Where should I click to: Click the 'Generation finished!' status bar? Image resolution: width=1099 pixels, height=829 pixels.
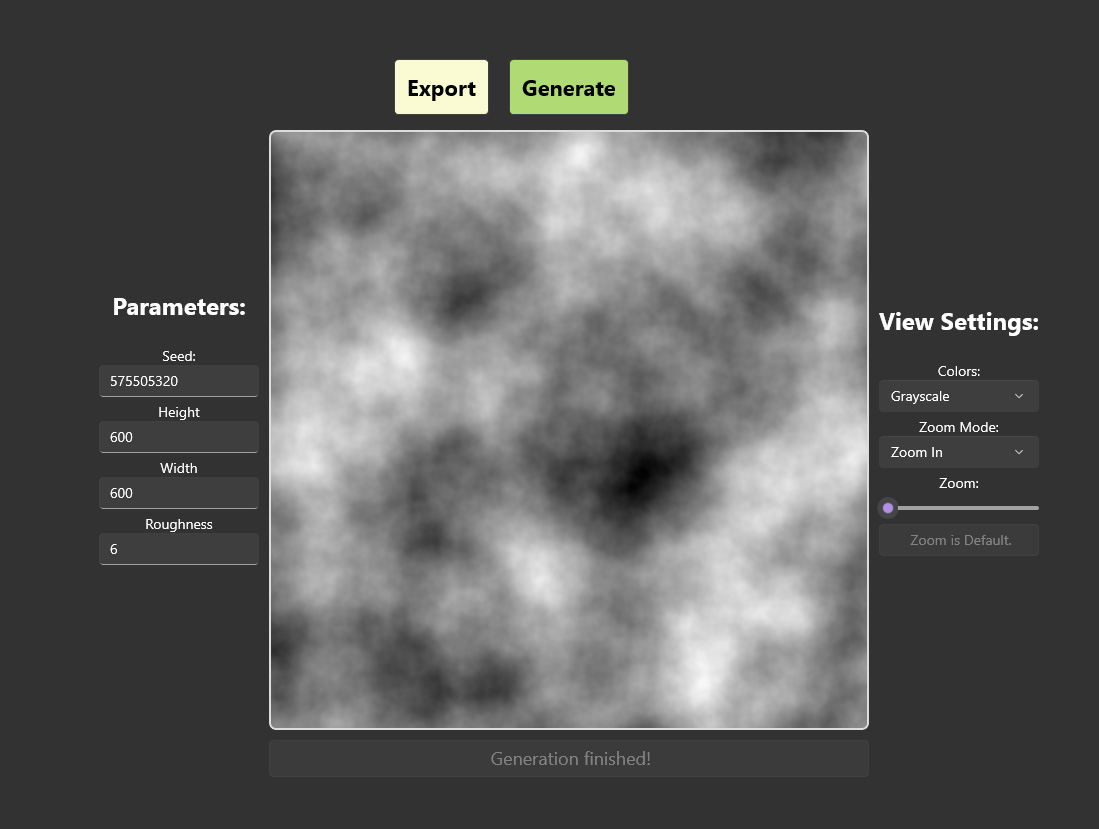[569, 759]
